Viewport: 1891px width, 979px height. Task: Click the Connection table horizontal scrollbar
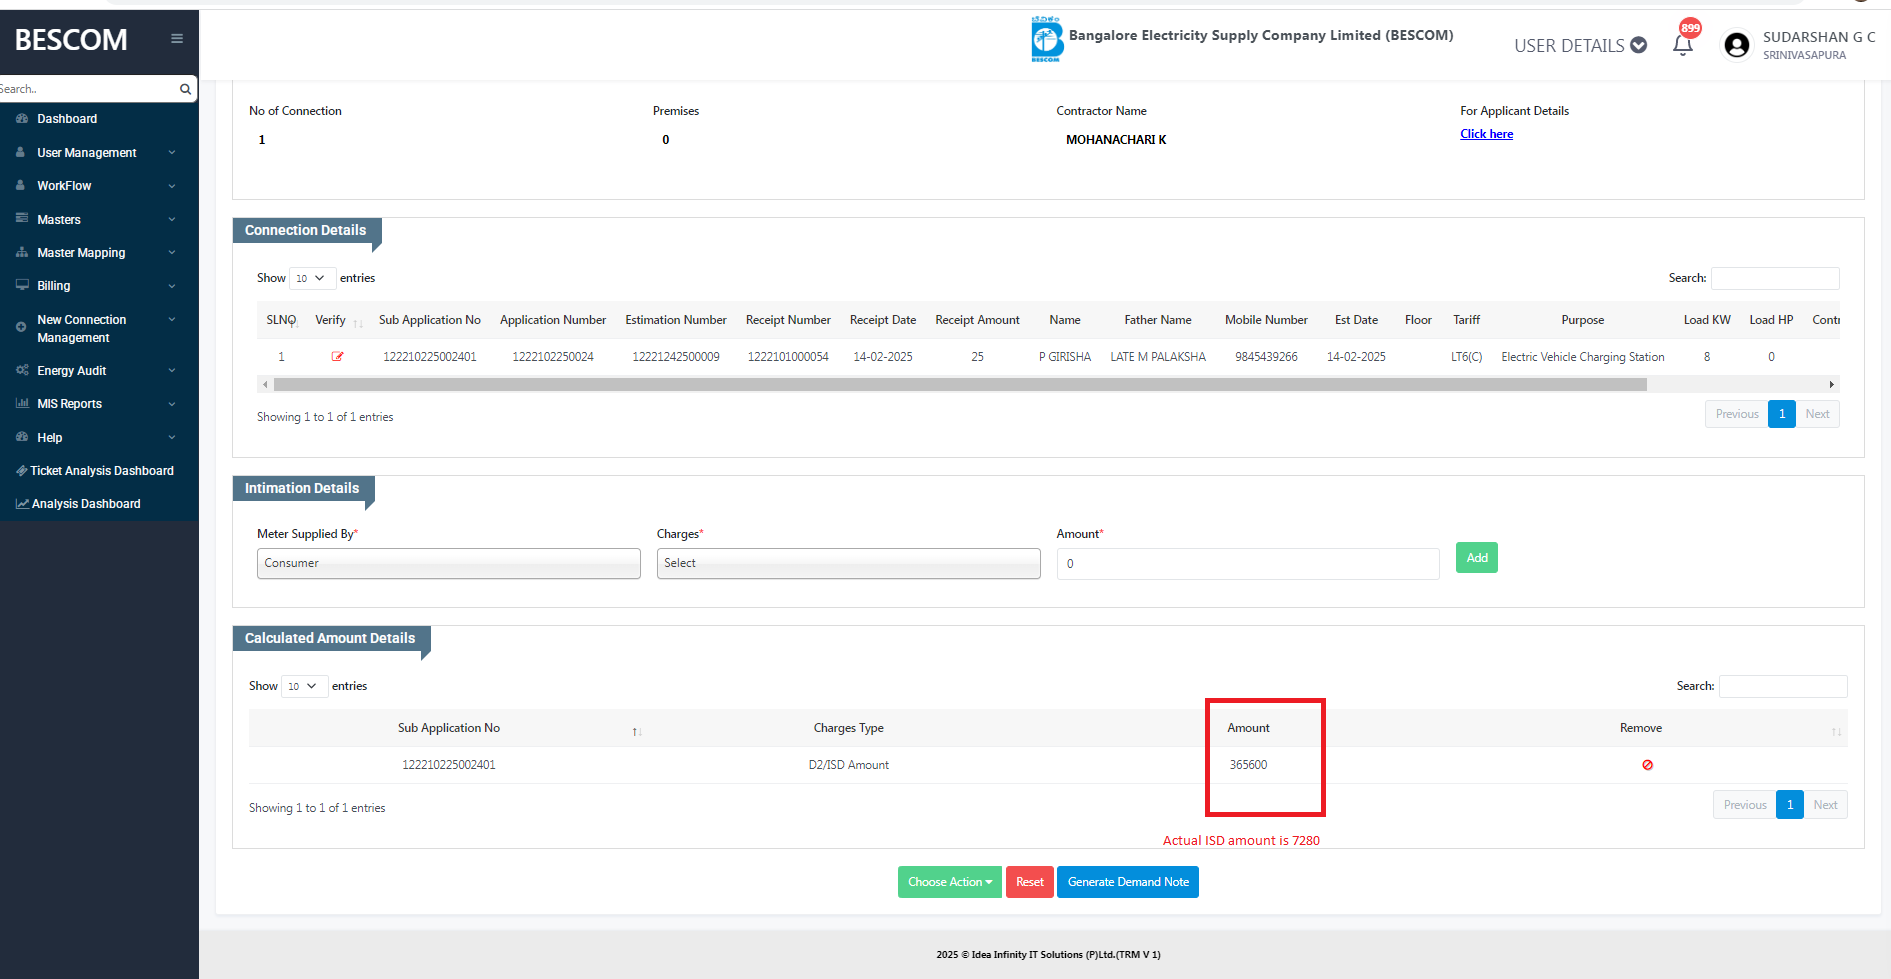click(x=960, y=384)
